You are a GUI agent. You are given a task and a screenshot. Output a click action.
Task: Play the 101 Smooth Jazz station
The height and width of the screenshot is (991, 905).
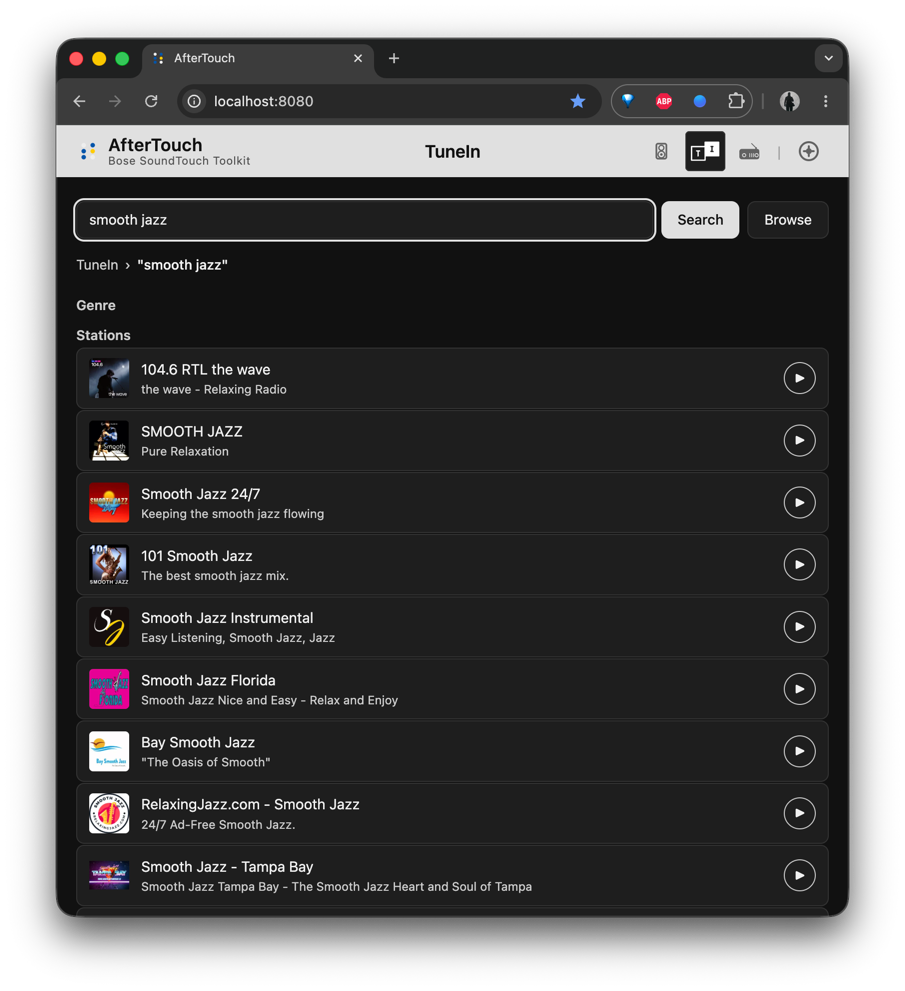click(799, 564)
